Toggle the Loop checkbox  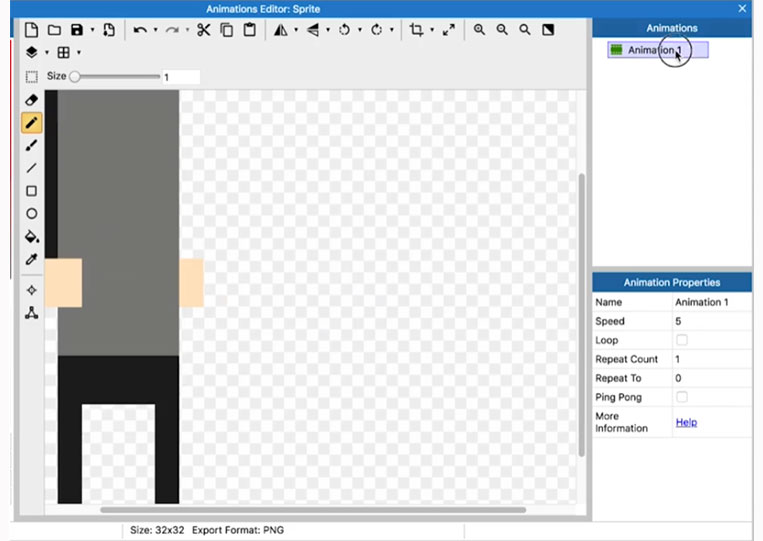tap(682, 340)
